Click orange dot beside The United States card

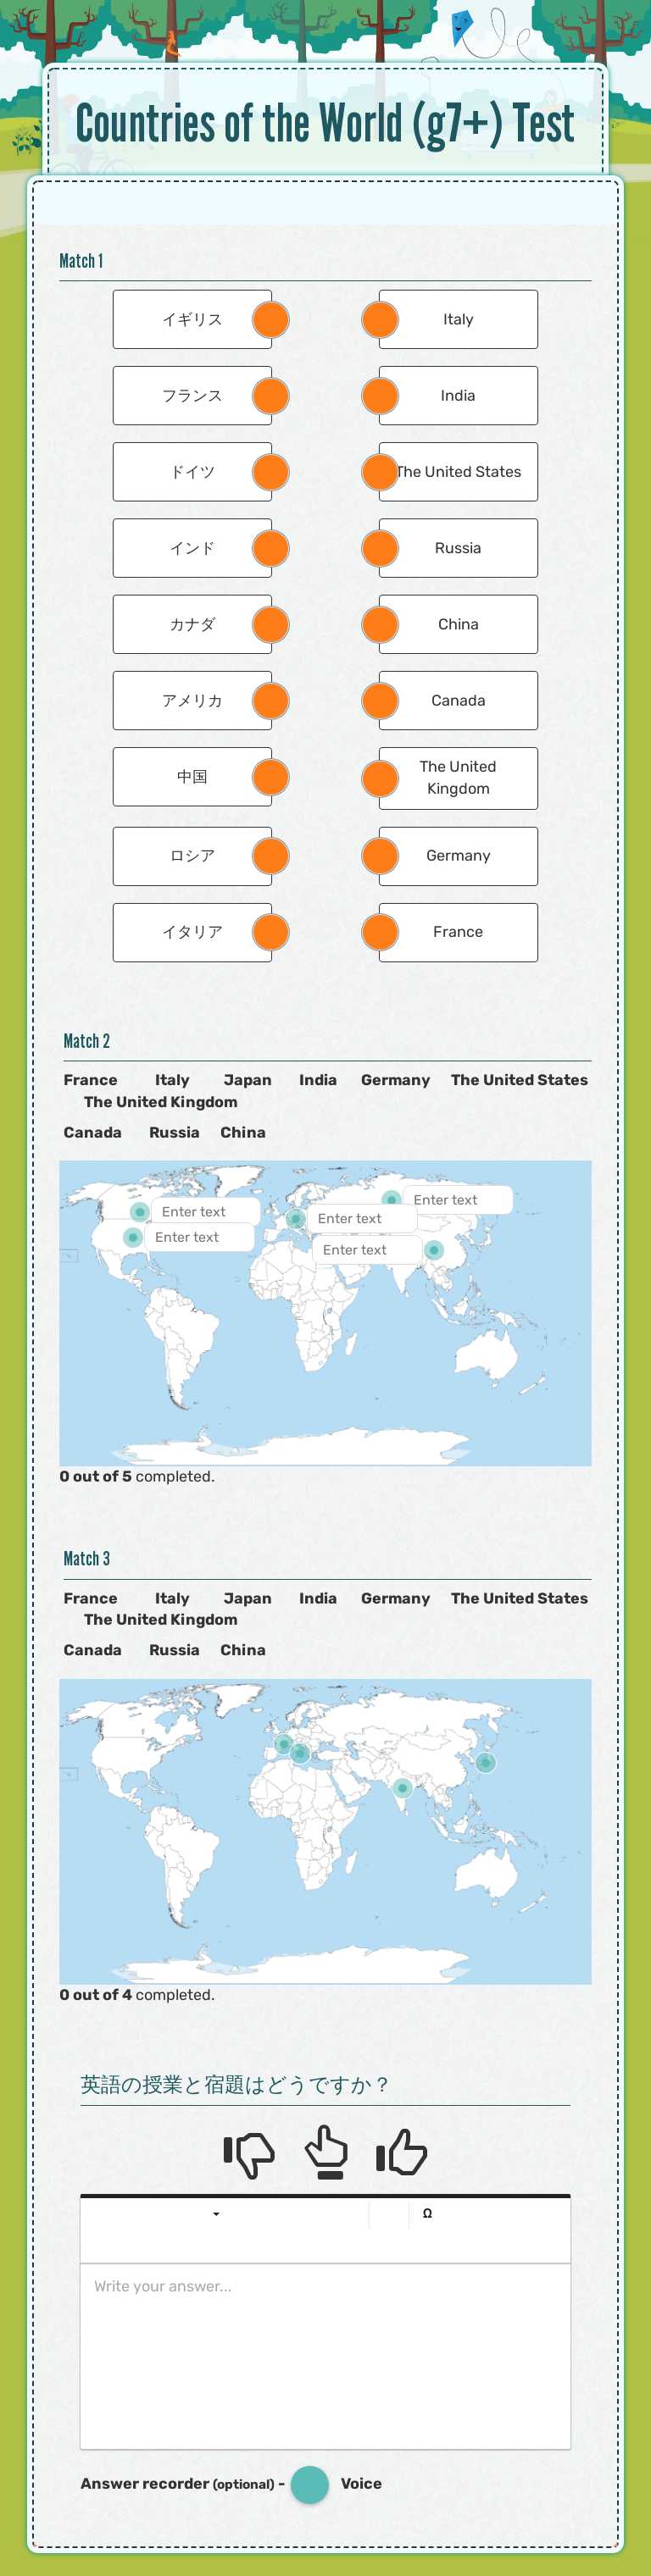point(380,472)
